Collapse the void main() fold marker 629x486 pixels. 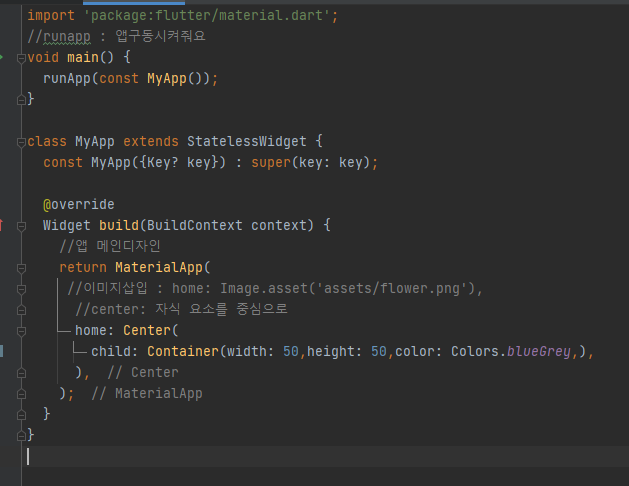click(21, 59)
